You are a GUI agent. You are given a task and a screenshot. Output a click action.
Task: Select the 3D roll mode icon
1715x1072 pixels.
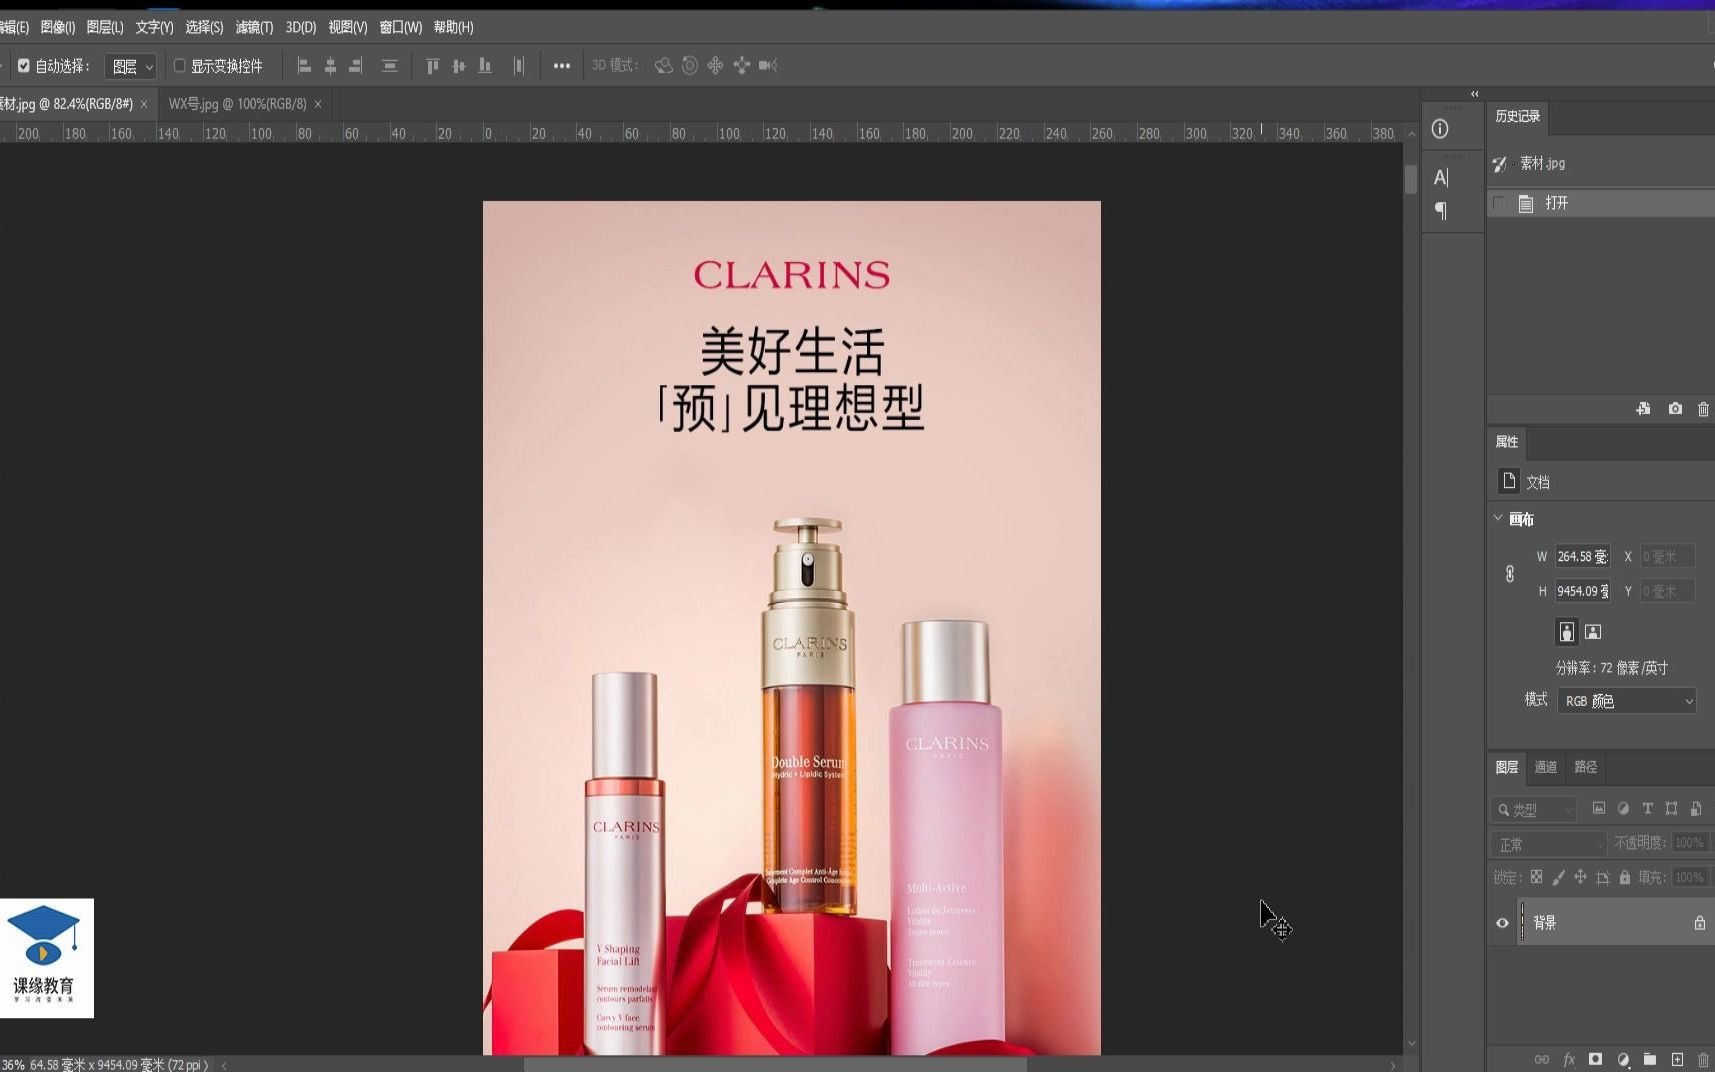690,66
